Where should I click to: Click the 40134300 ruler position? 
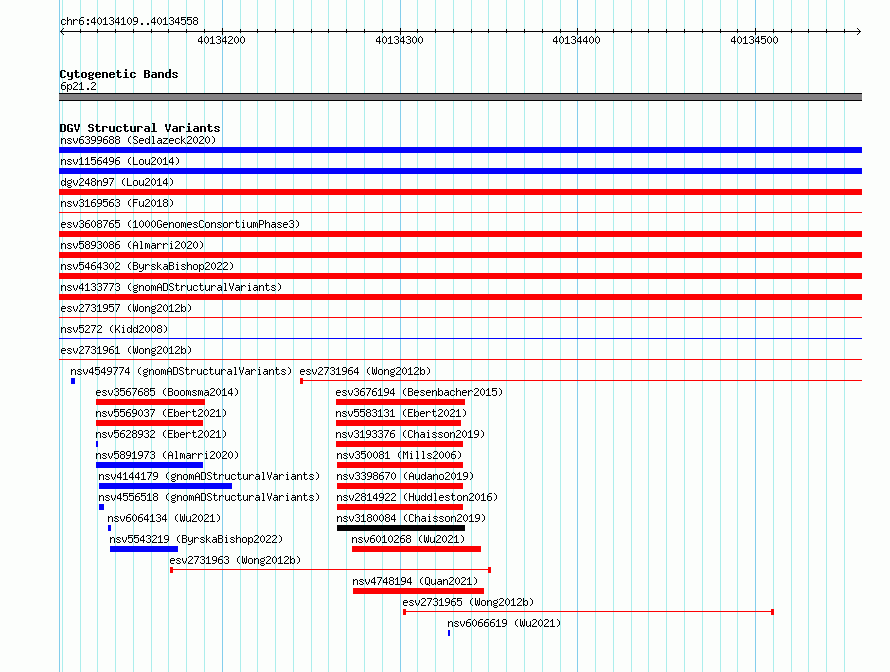399,40
